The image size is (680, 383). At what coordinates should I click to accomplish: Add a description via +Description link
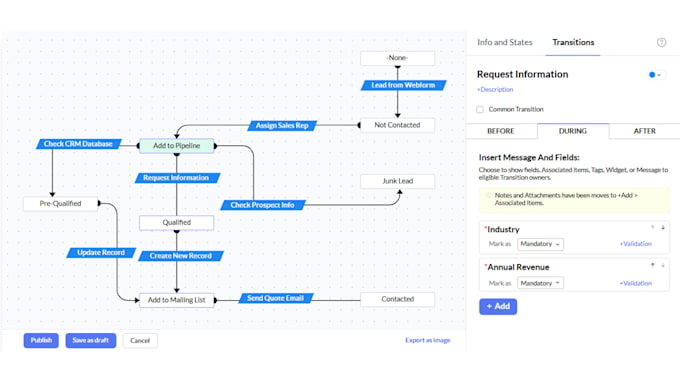tap(495, 90)
